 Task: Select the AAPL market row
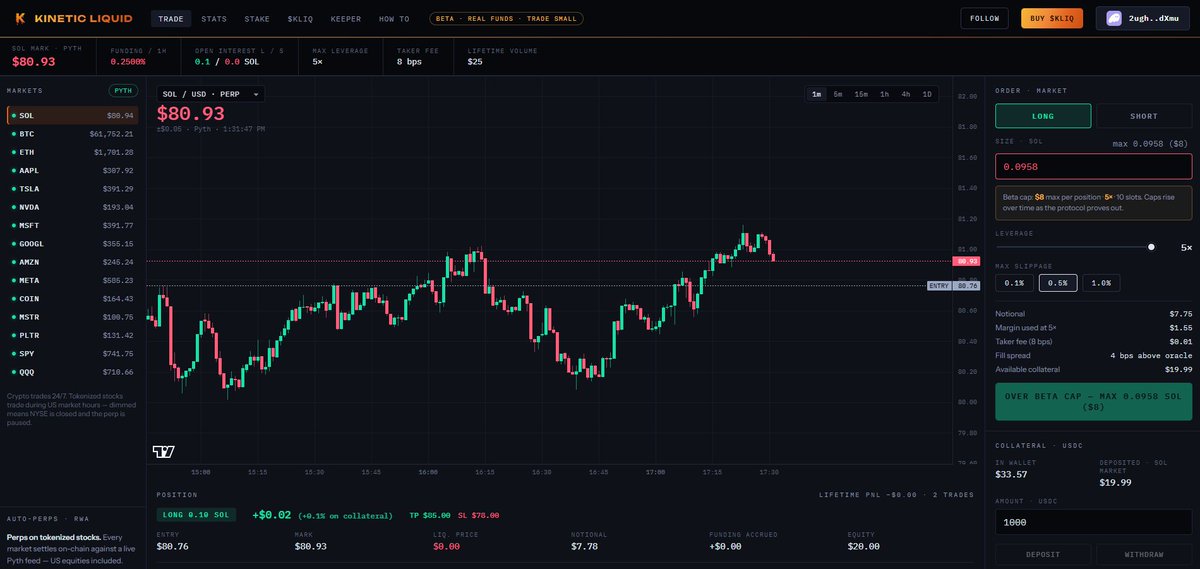72,170
